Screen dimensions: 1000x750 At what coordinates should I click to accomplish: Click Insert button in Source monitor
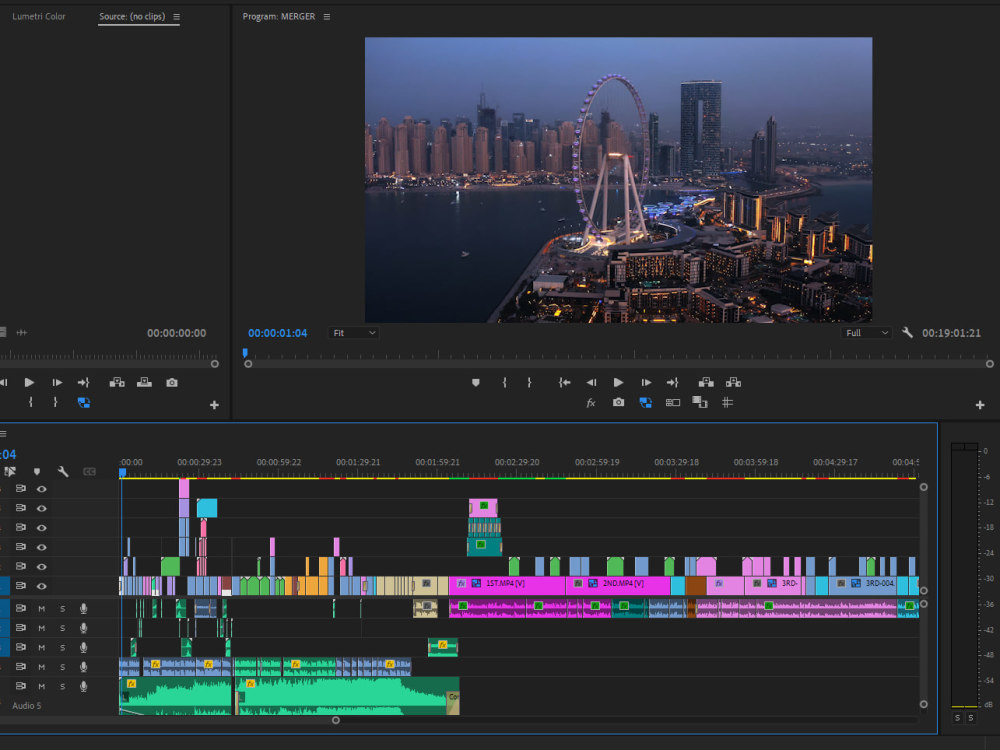pyautogui.click(x=117, y=383)
